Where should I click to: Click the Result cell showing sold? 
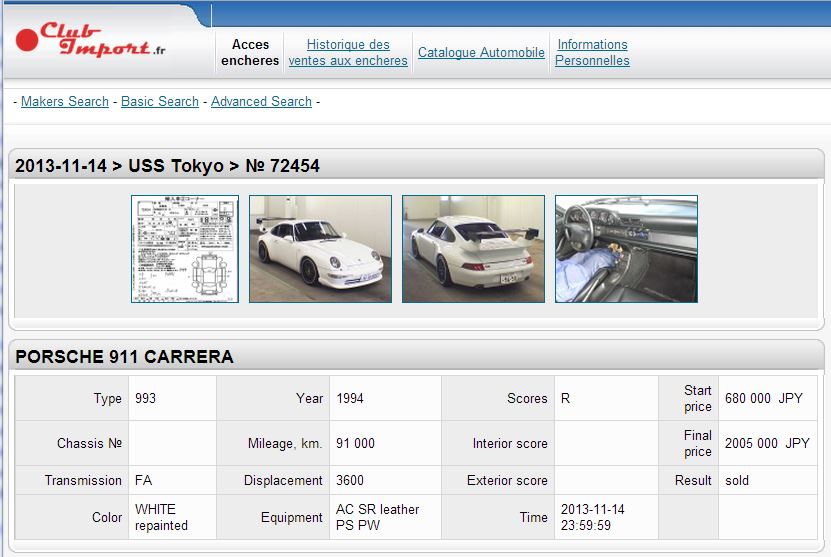click(736, 480)
